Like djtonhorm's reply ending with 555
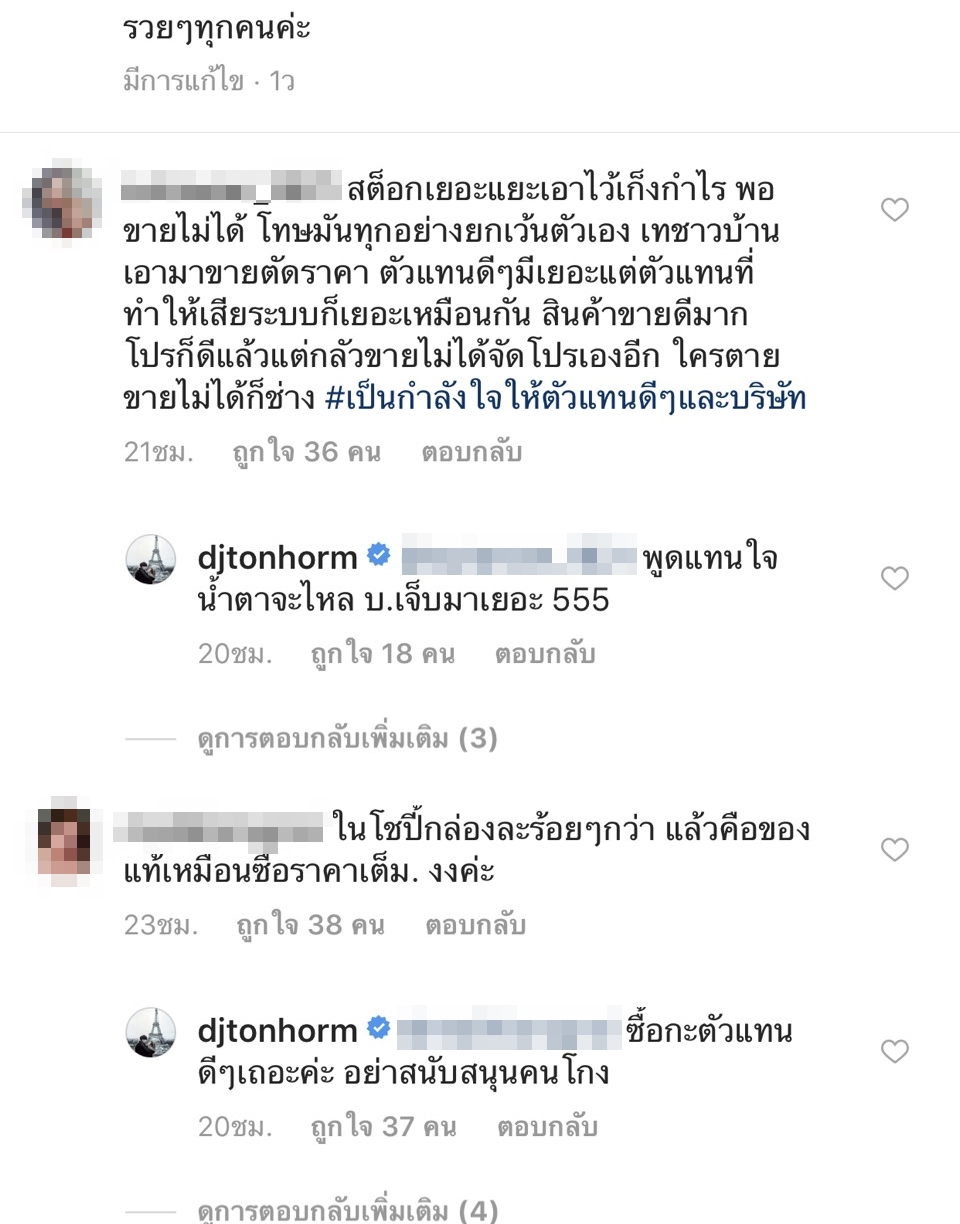Screen dimensions: 960x1224 tap(894, 578)
